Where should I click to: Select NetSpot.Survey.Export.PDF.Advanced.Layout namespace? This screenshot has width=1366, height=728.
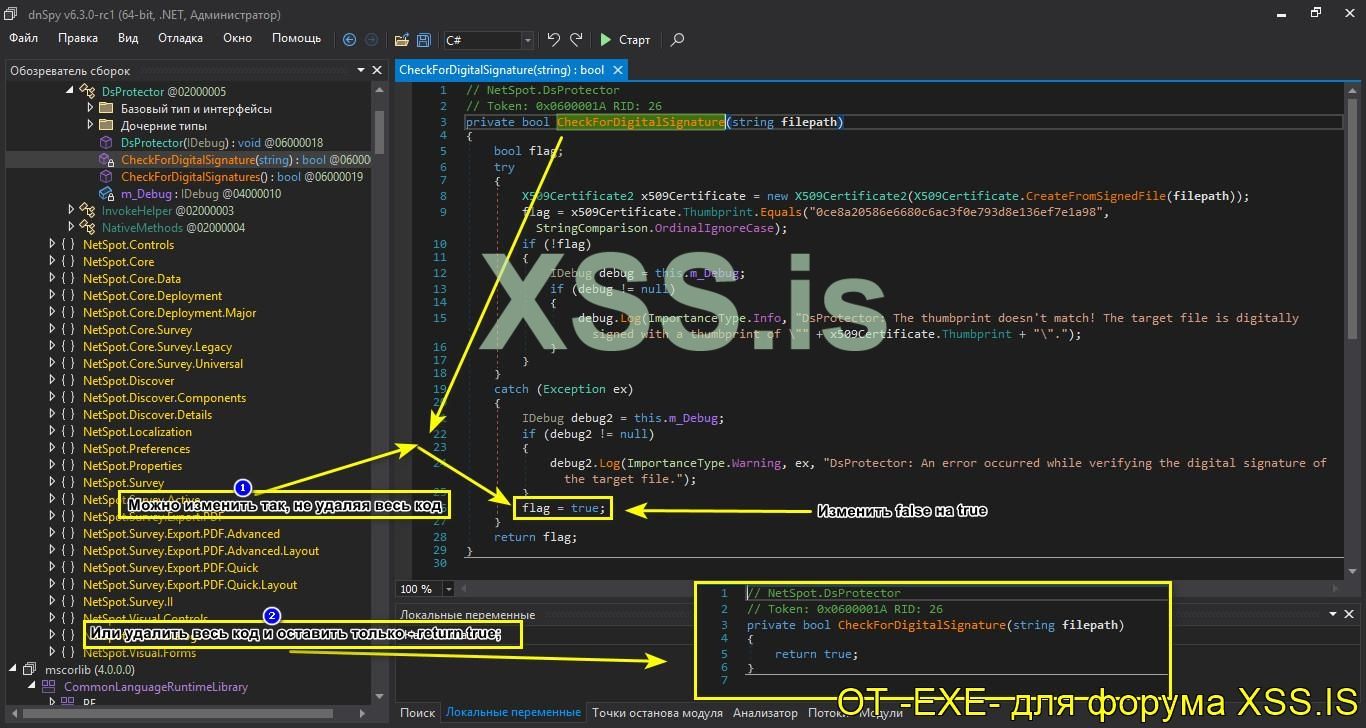tap(201, 551)
